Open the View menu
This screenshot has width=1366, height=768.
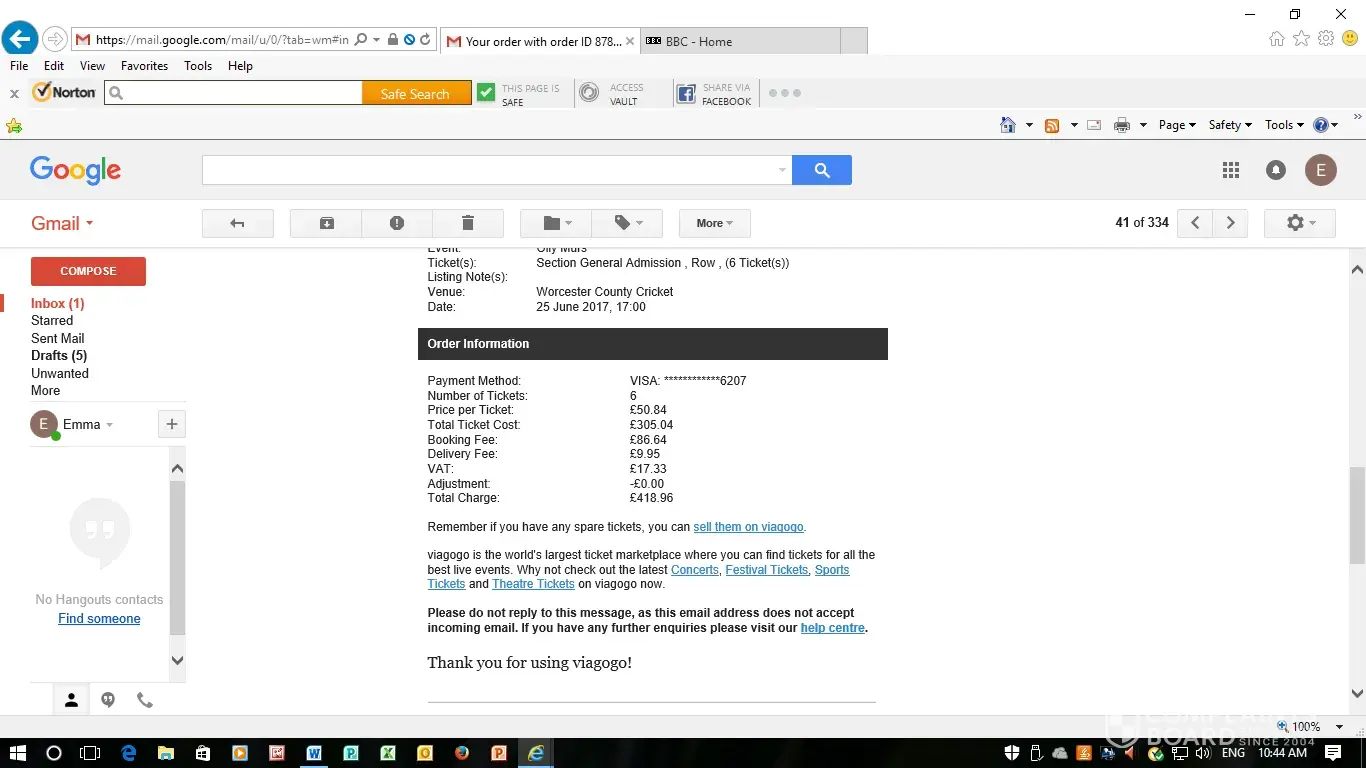(x=92, y=66)
